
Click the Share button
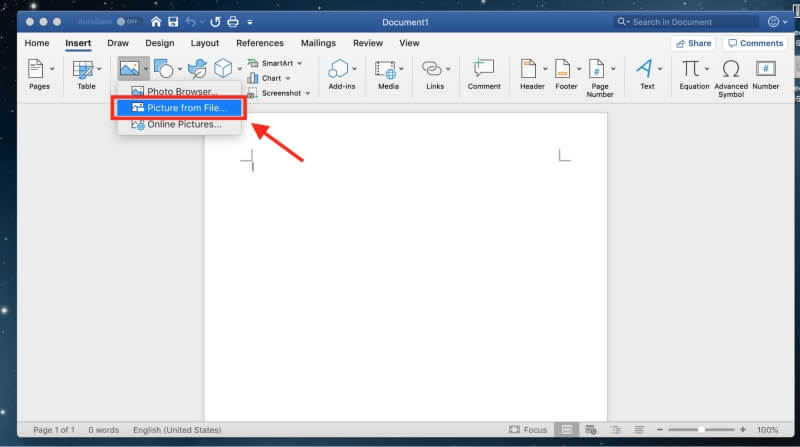(693, 43)
